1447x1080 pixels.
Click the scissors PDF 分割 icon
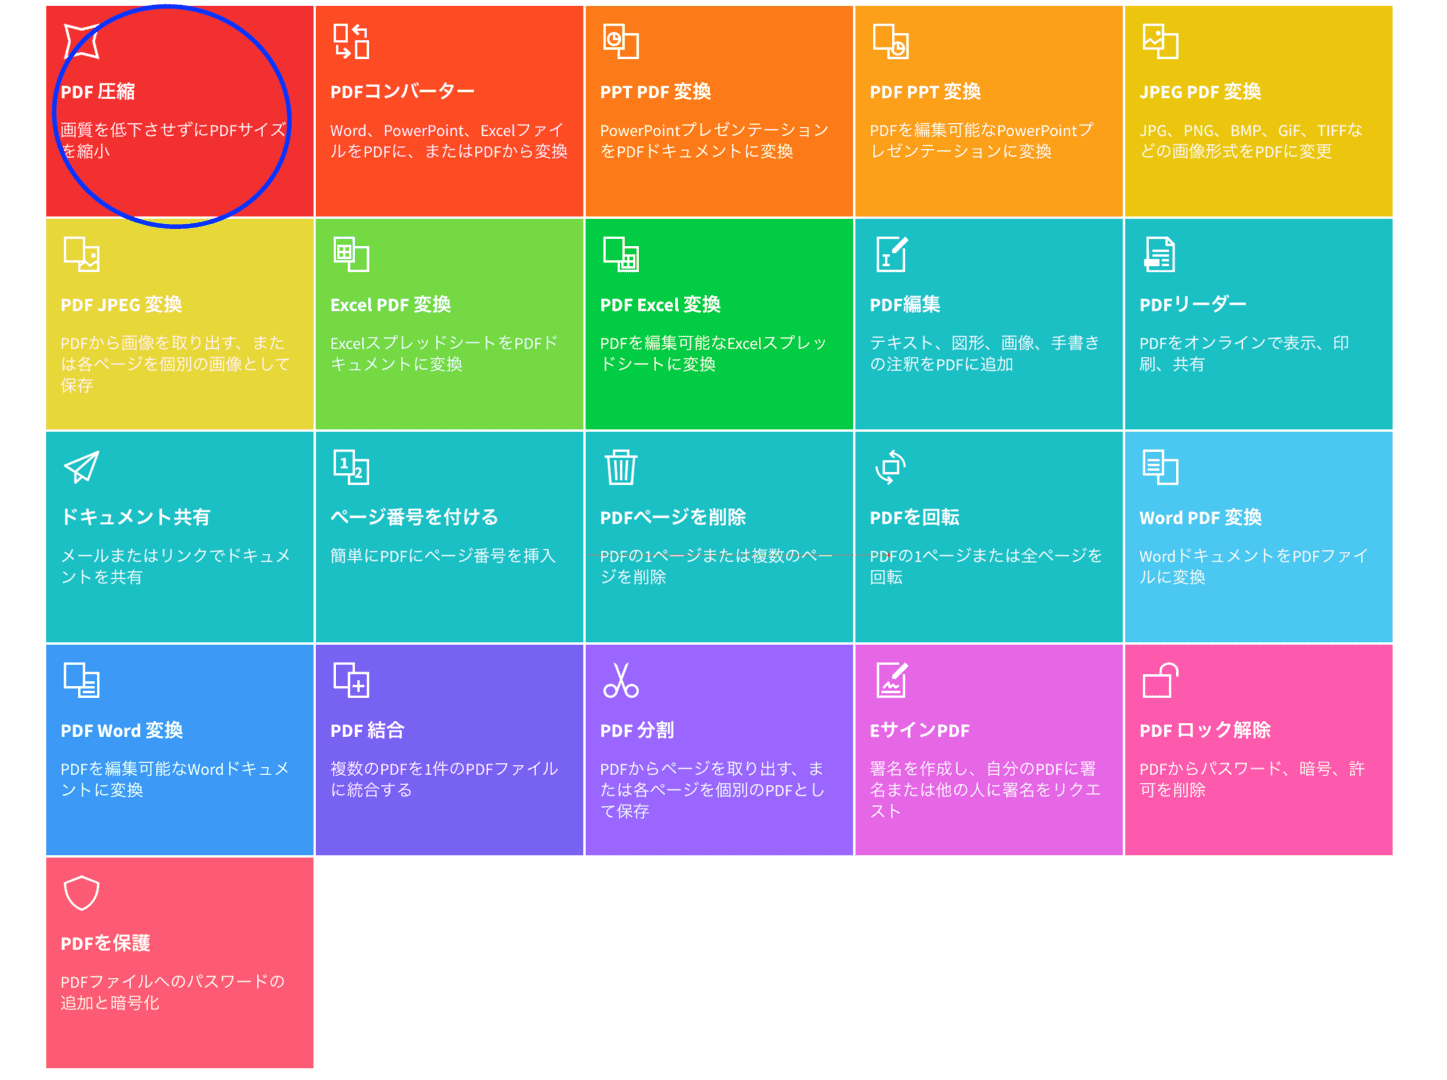(x=621, y=680)
